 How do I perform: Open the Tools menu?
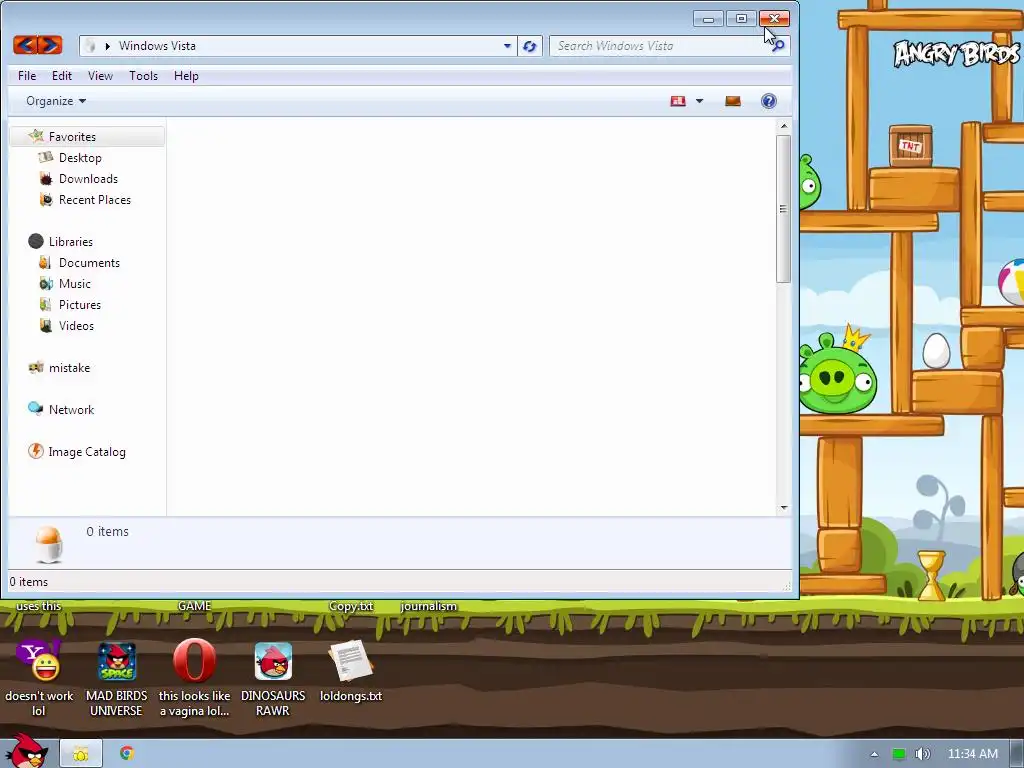pos(144,76)
